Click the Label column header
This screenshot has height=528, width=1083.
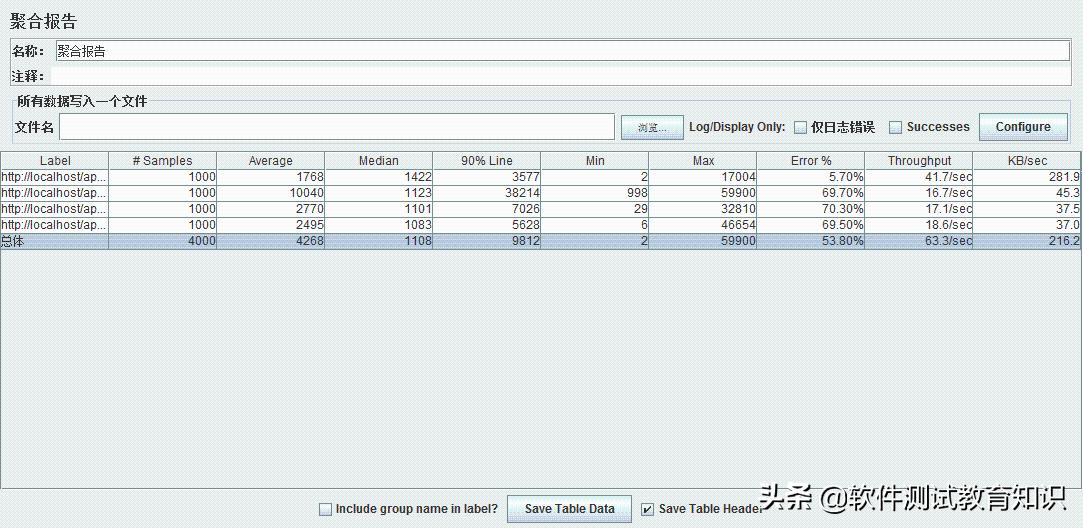(x=55, y=161)
